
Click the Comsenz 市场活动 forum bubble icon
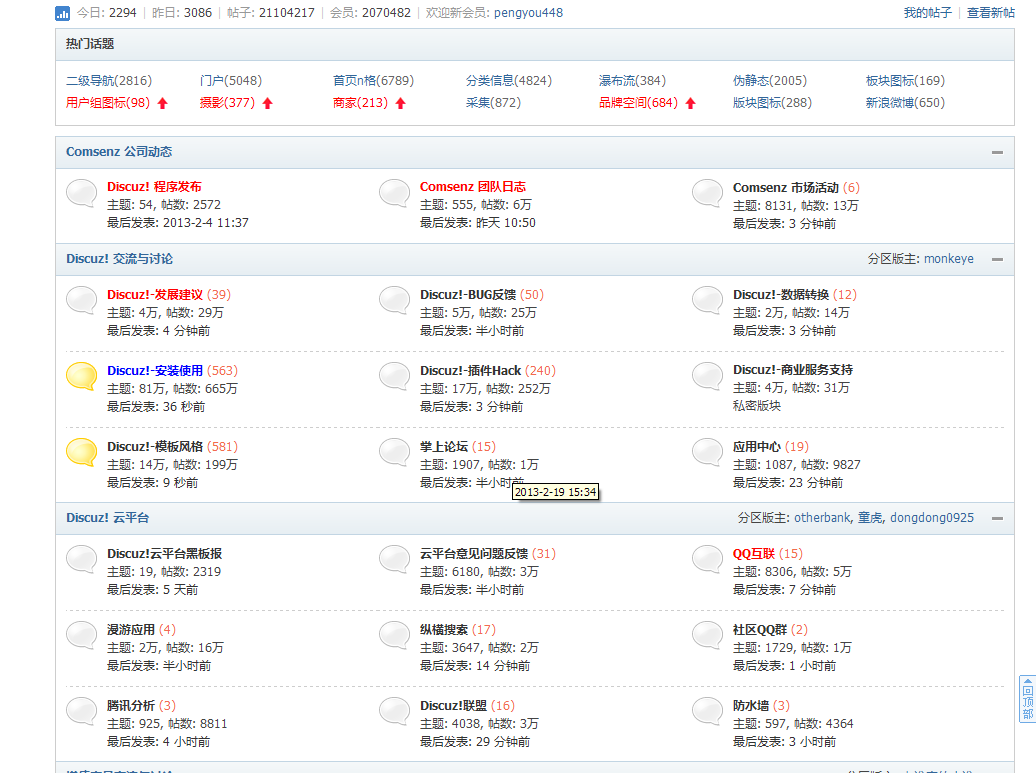(x=708, y=193)
